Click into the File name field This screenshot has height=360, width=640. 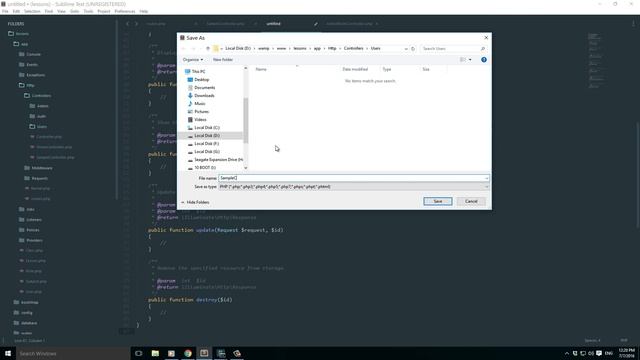(x=351, y=178)
